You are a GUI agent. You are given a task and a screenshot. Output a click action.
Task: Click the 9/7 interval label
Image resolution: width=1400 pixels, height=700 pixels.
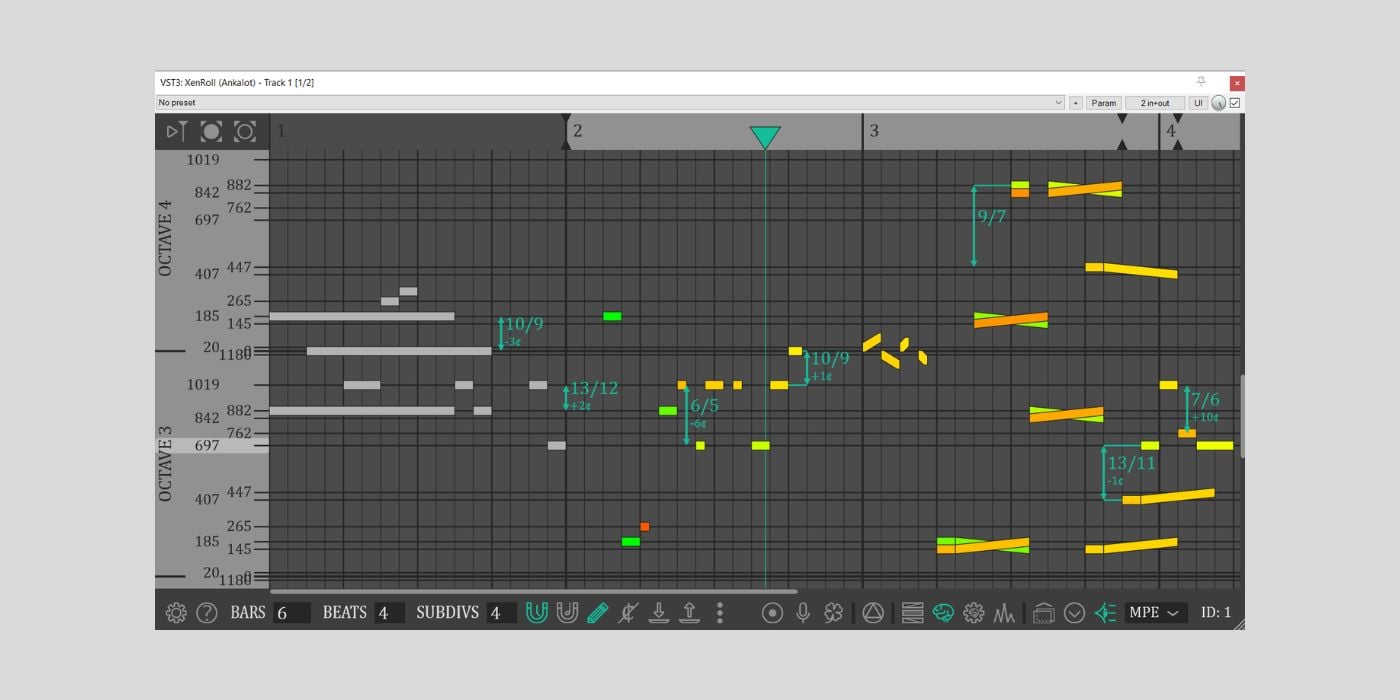[992, 216]
